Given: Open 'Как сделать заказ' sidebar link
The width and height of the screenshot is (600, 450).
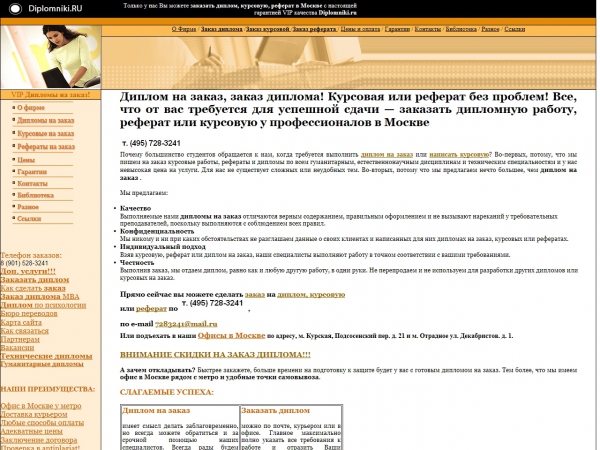Looking at the screenshot, I should [x=33, y=288].
